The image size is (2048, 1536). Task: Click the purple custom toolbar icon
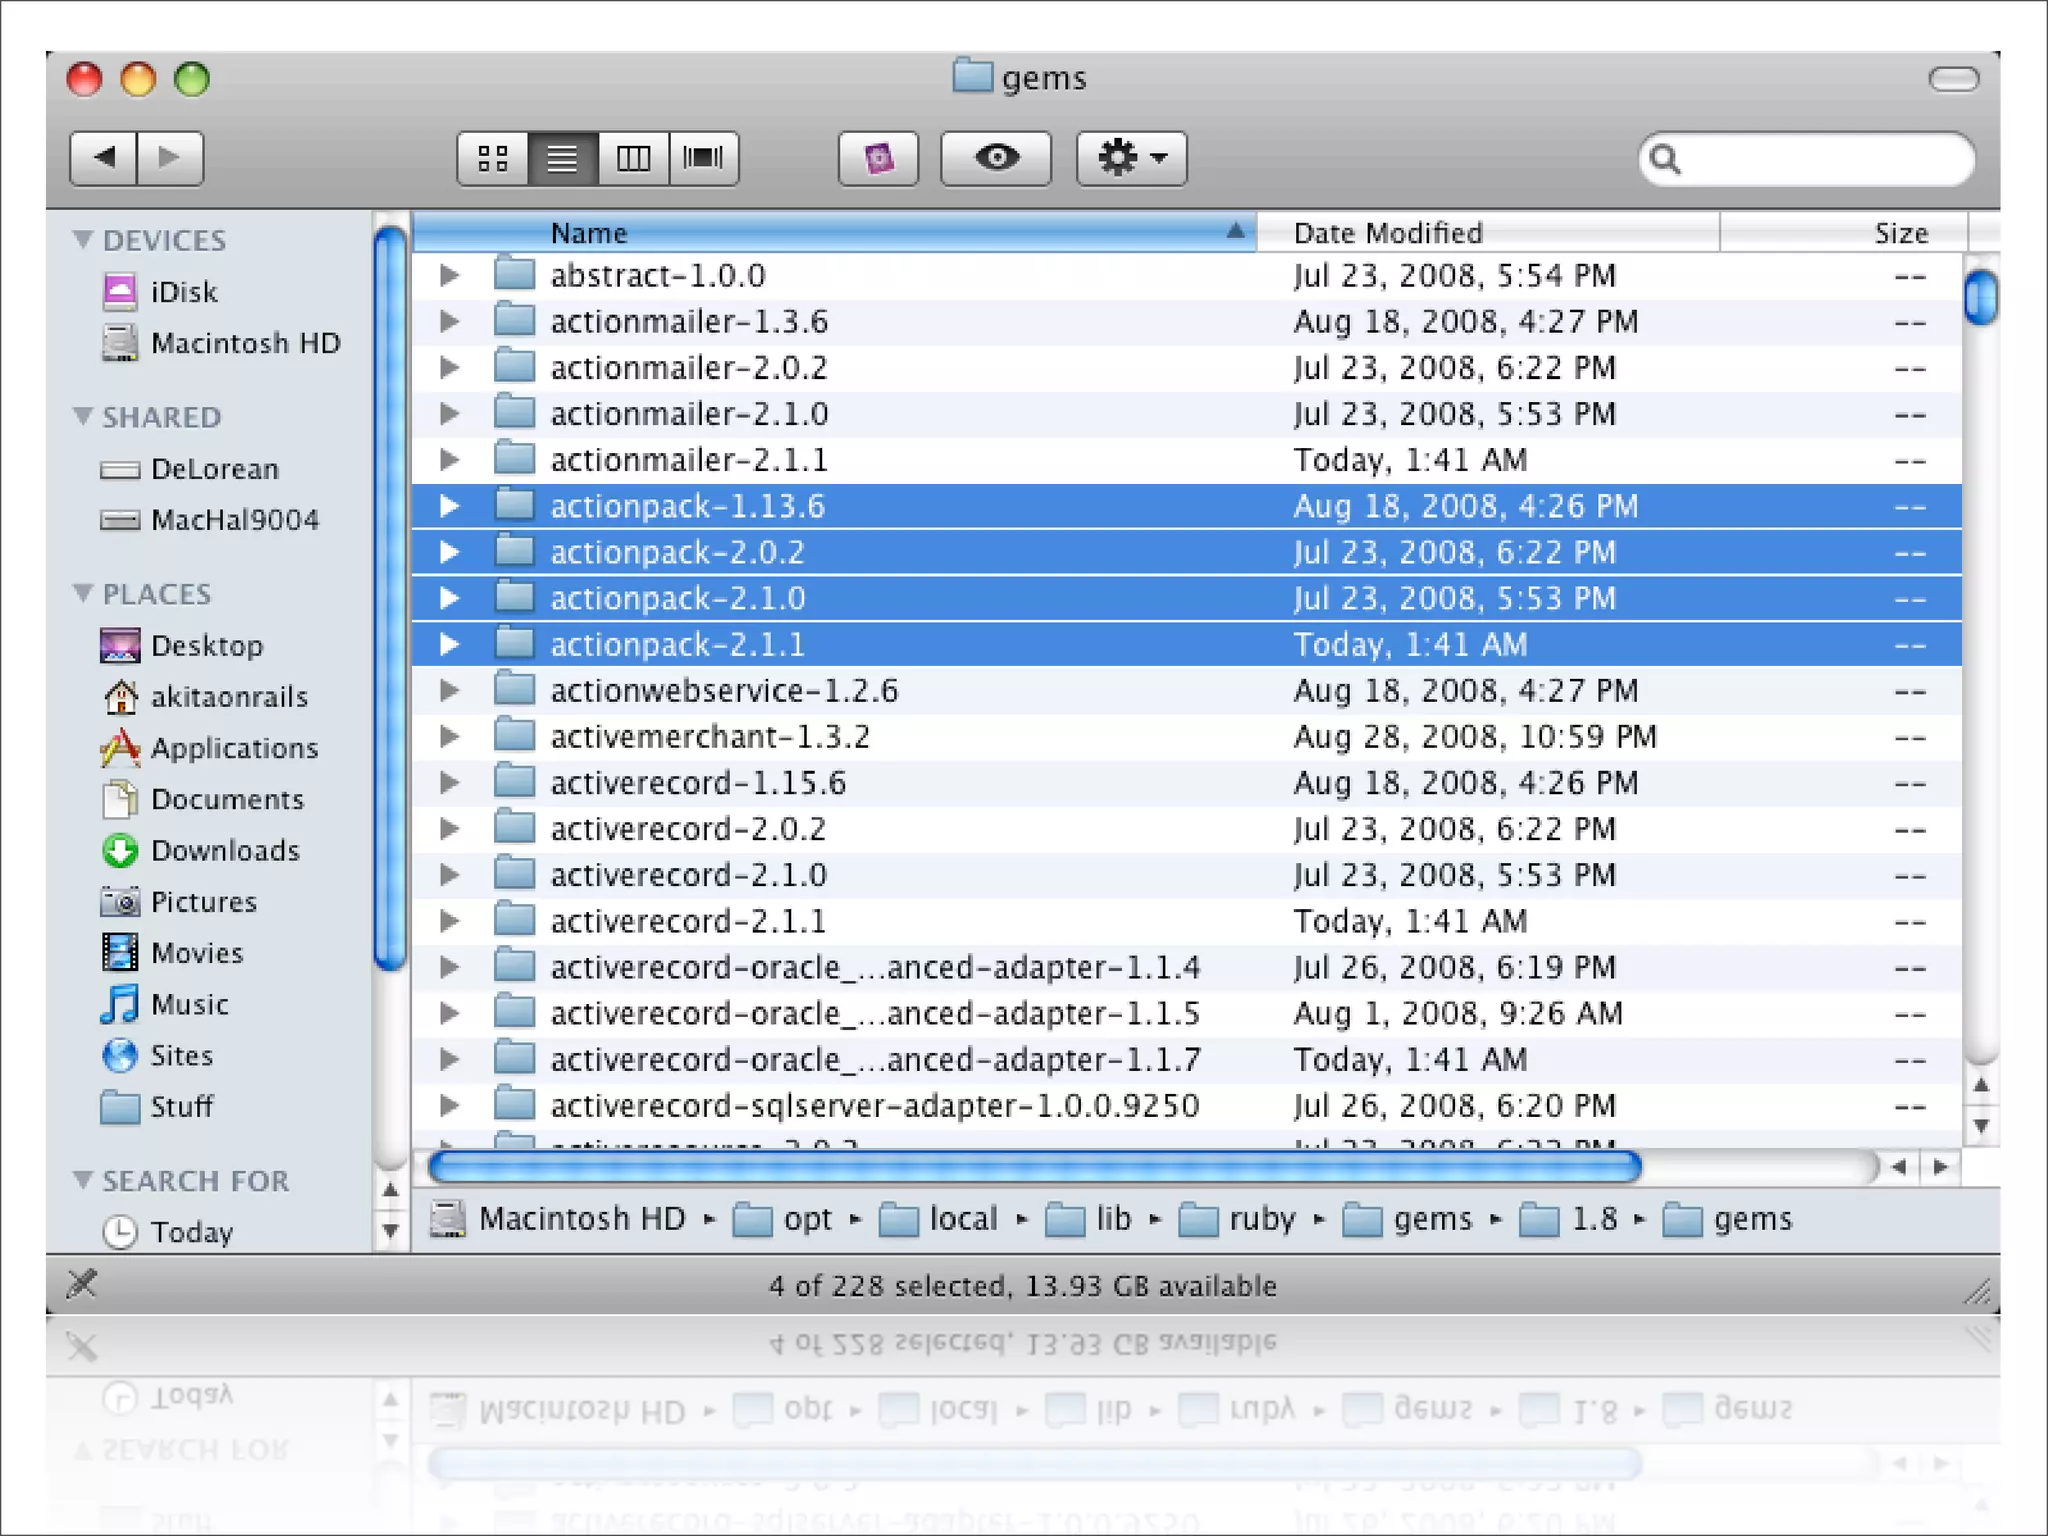[x=878, y=158]
